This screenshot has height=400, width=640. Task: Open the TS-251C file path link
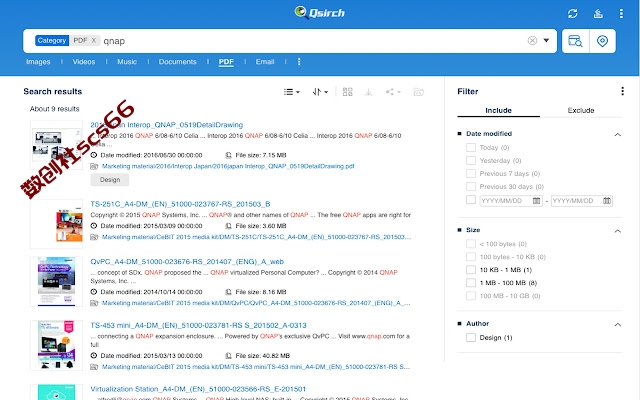[256, 237]
